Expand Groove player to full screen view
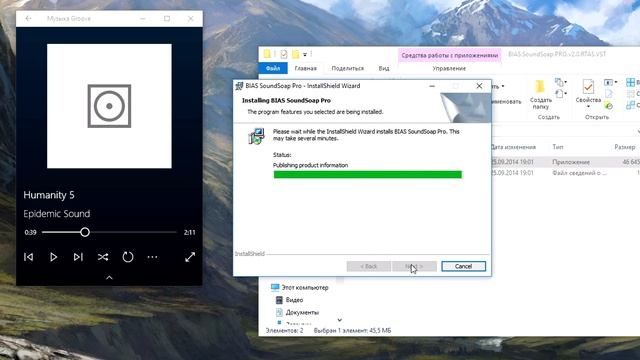 [x=190, y=257]
